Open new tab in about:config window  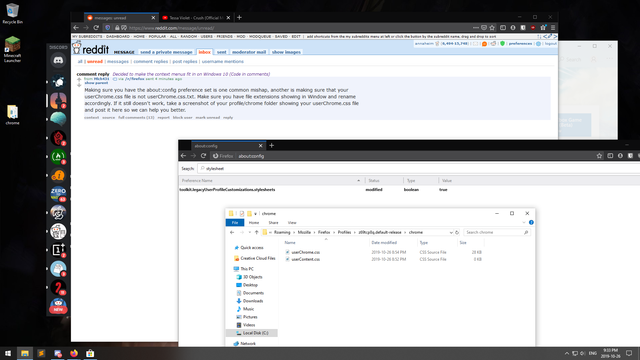tap(271, 145)
